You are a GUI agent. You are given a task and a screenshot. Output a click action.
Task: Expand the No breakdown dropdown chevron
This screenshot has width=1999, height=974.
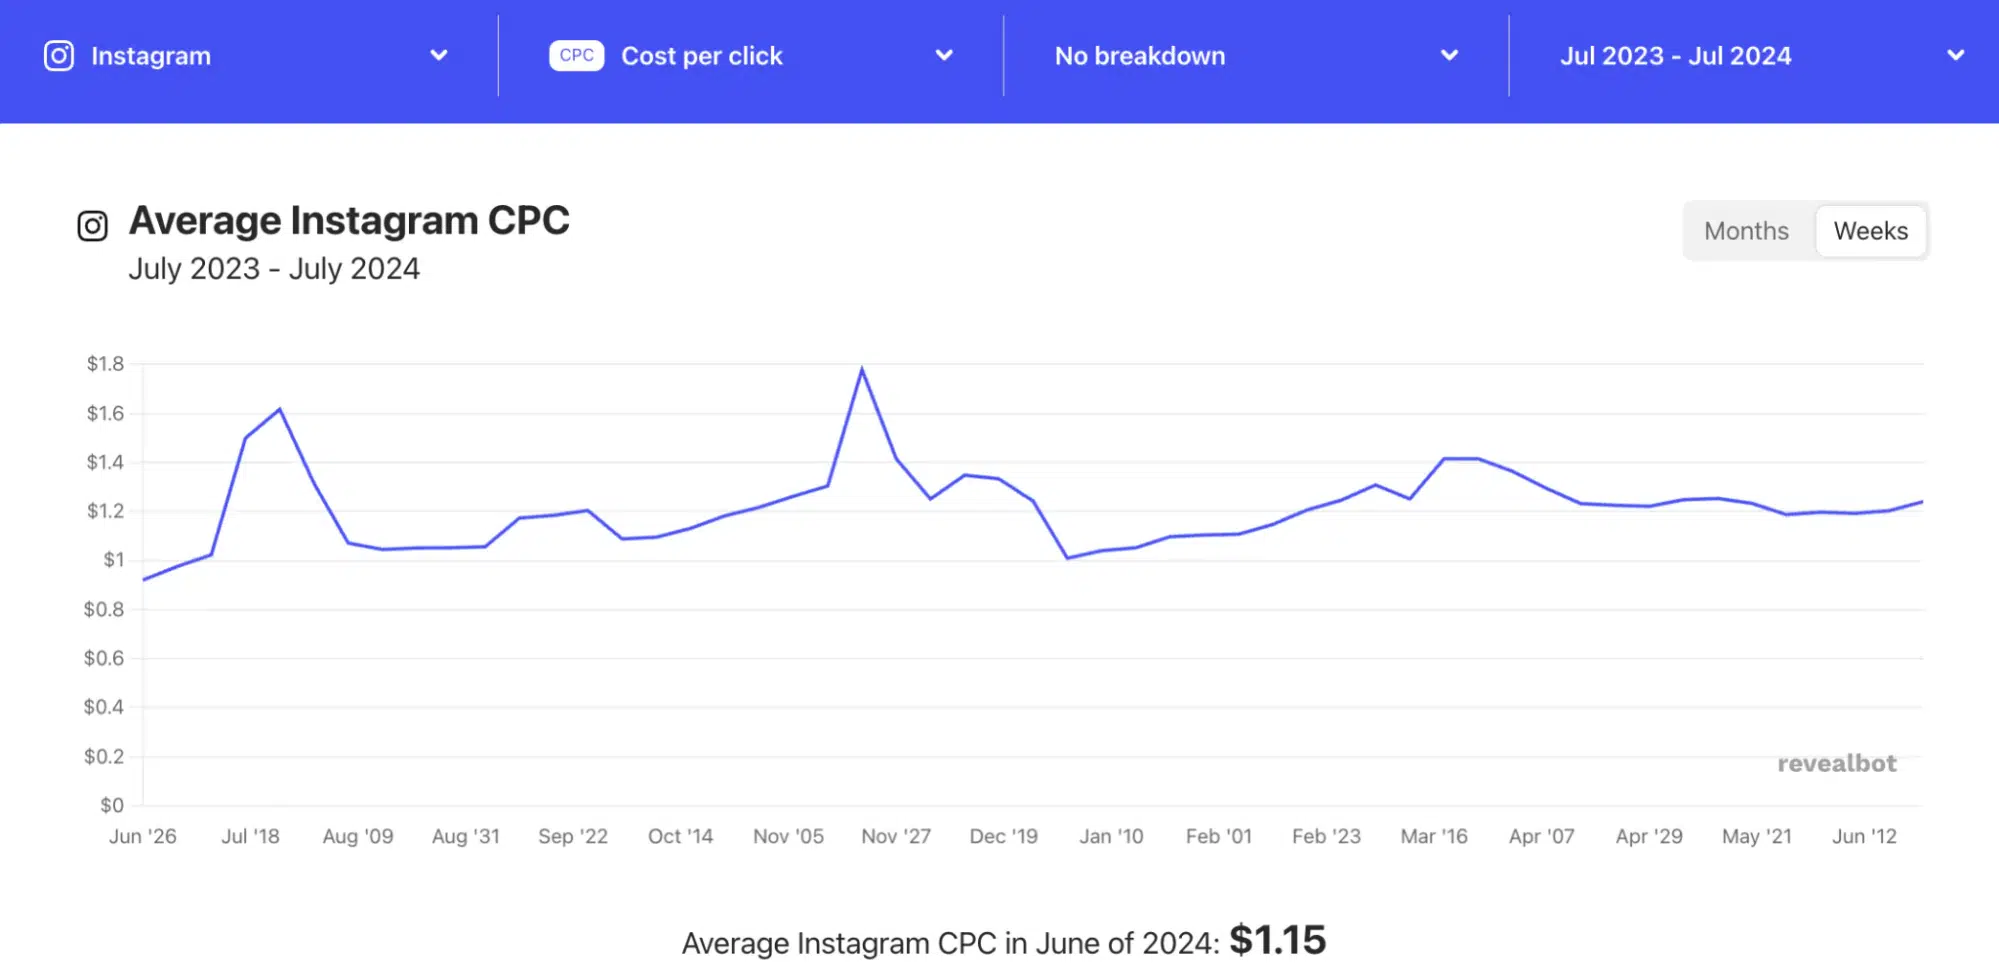(1449, 56)
